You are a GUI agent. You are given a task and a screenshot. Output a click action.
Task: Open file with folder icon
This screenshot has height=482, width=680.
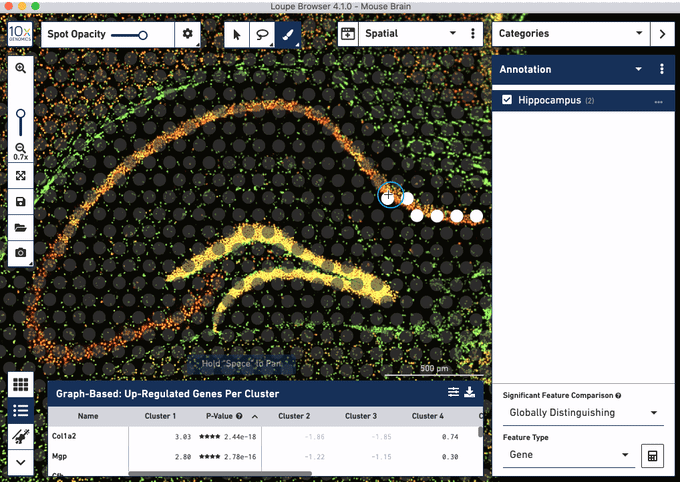(20, 227)
